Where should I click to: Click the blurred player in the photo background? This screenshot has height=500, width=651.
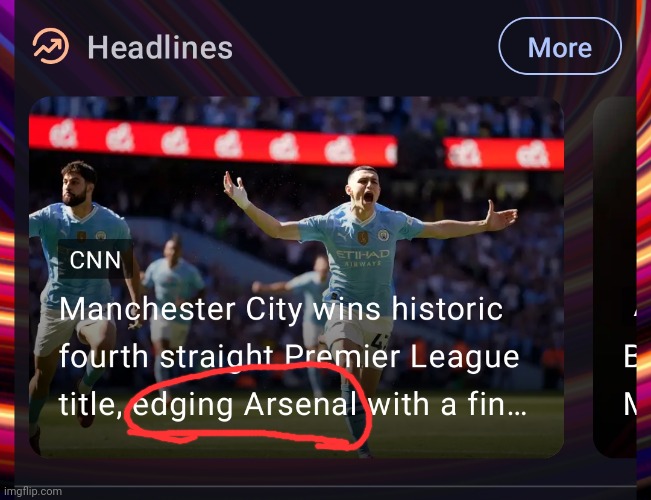click(x=172, y=265)
